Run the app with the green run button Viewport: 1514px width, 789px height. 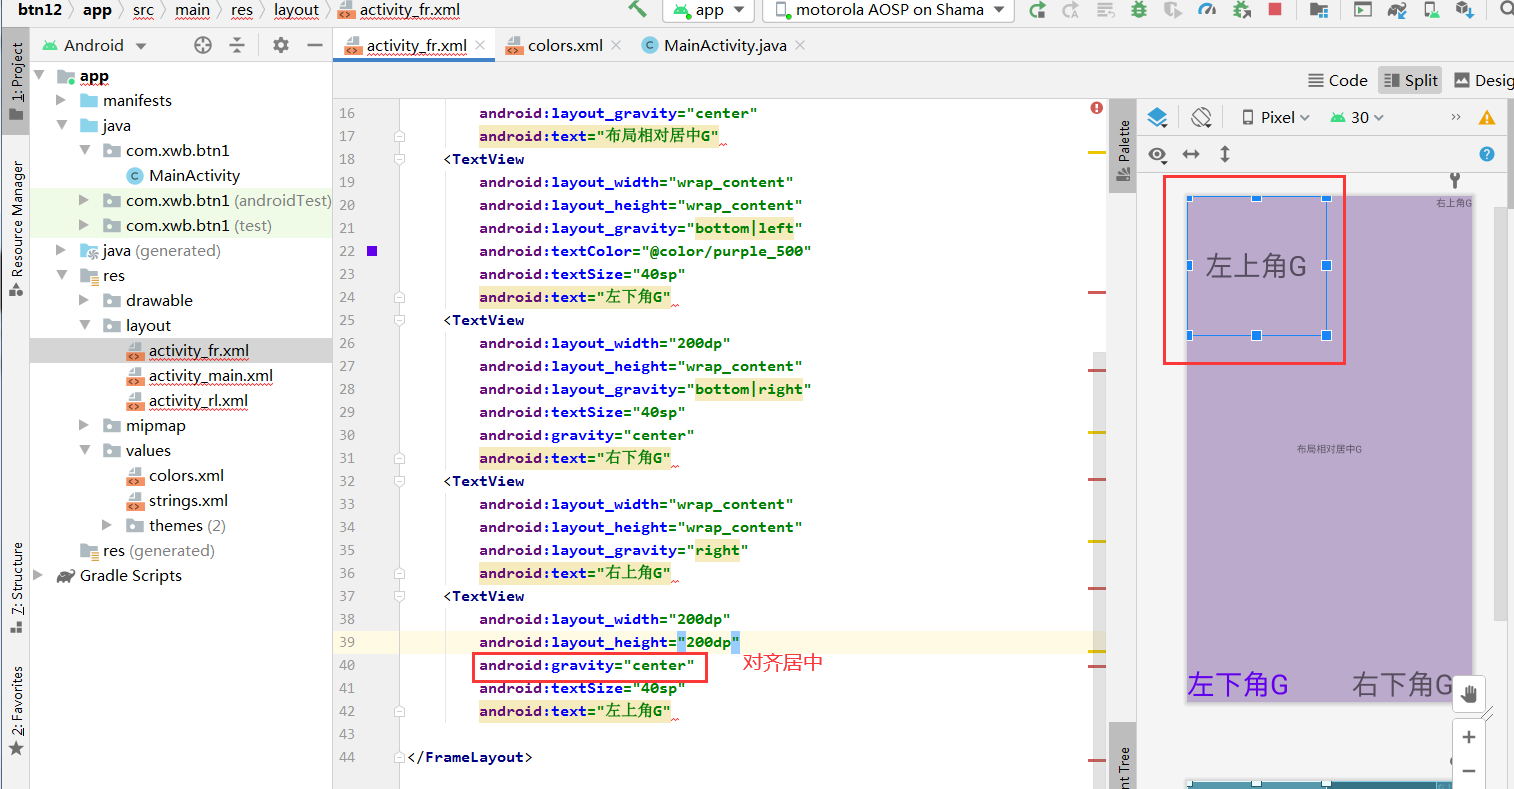(1038, 10)
